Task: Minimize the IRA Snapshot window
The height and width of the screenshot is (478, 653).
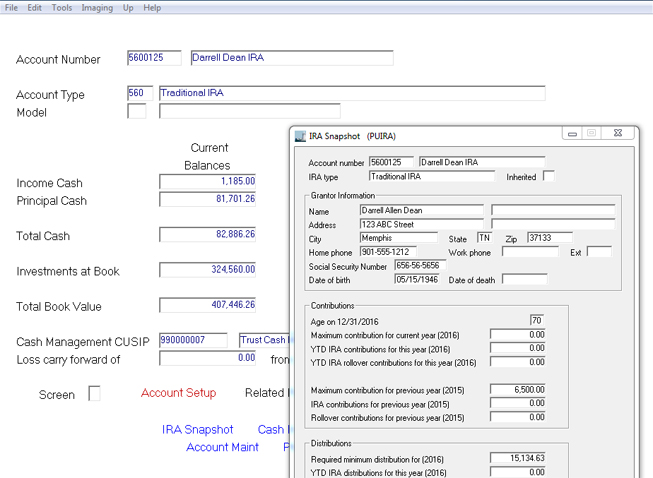Action: click(573, 133)
